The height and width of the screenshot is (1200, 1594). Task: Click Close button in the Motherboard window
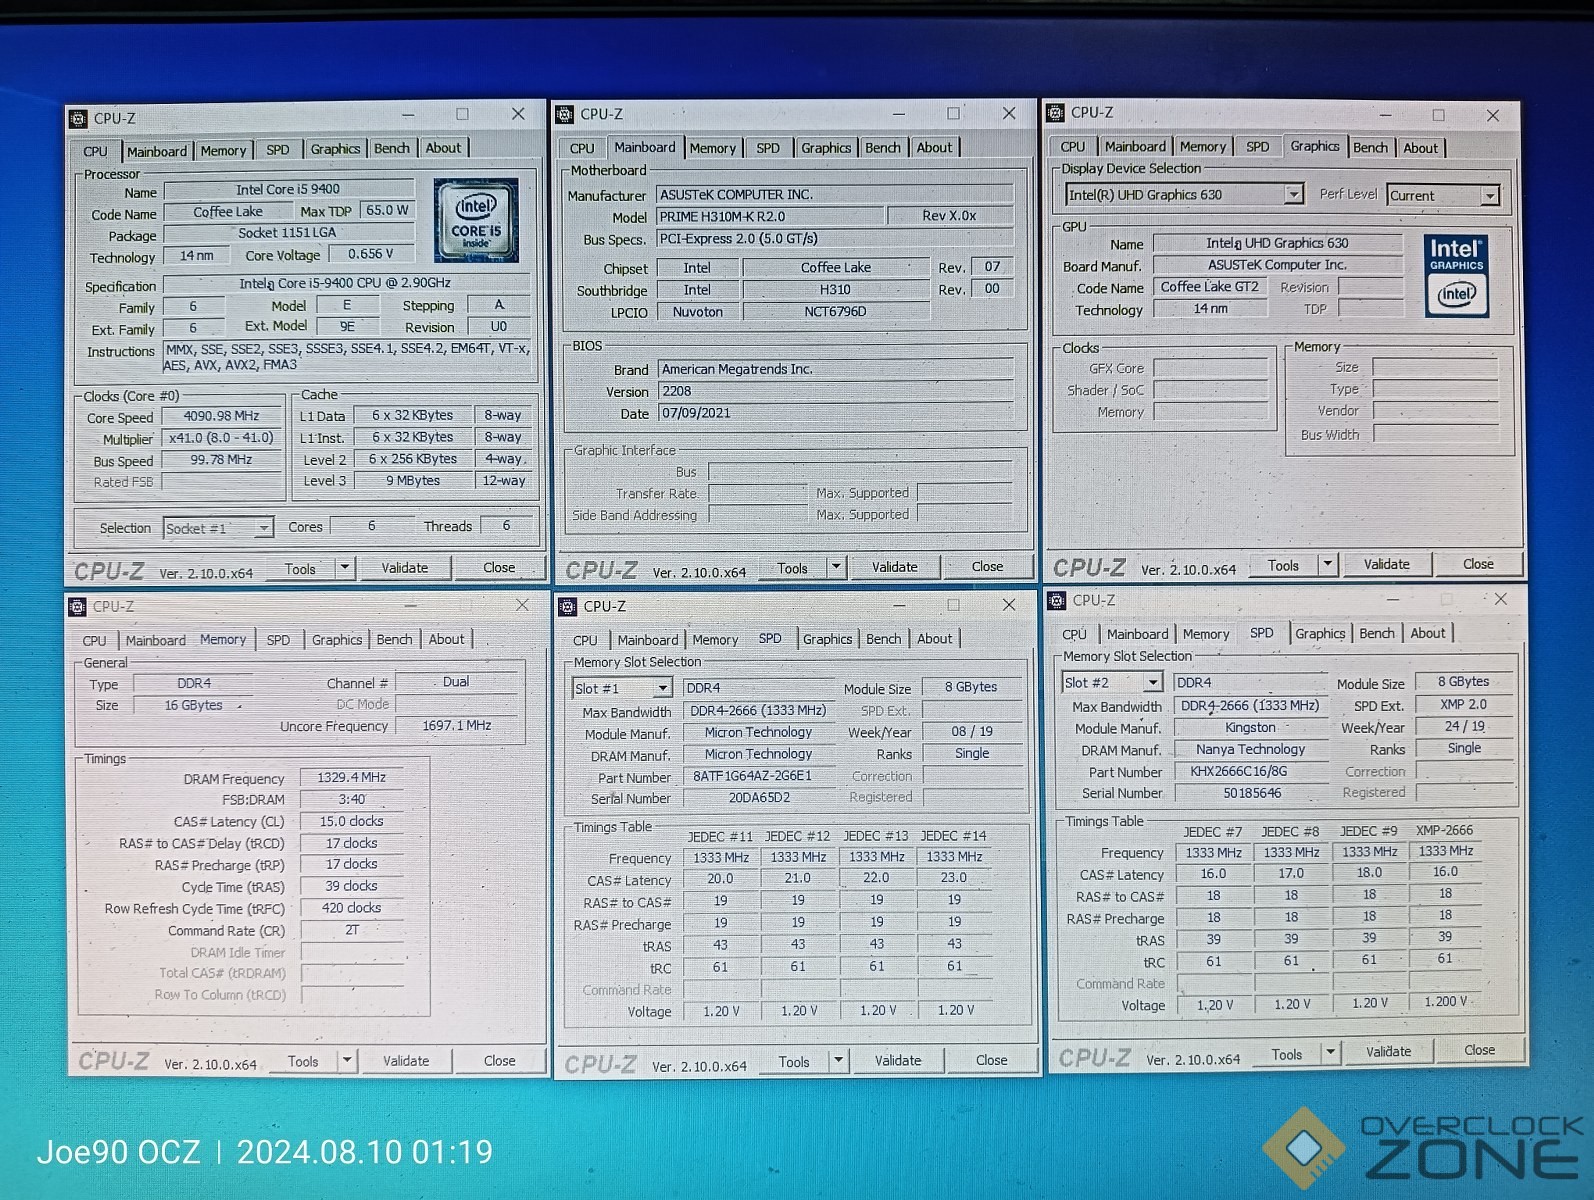pyautogui.click(x=987, y=567)
